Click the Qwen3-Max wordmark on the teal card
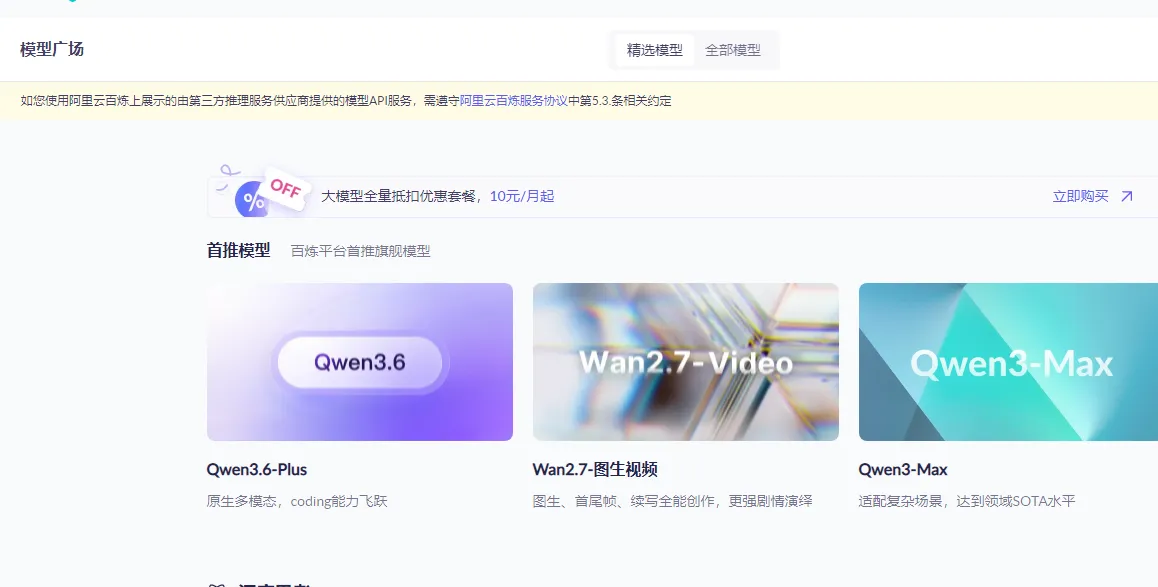This screenshot has width=1158, height=587. tap(1010, 362)
